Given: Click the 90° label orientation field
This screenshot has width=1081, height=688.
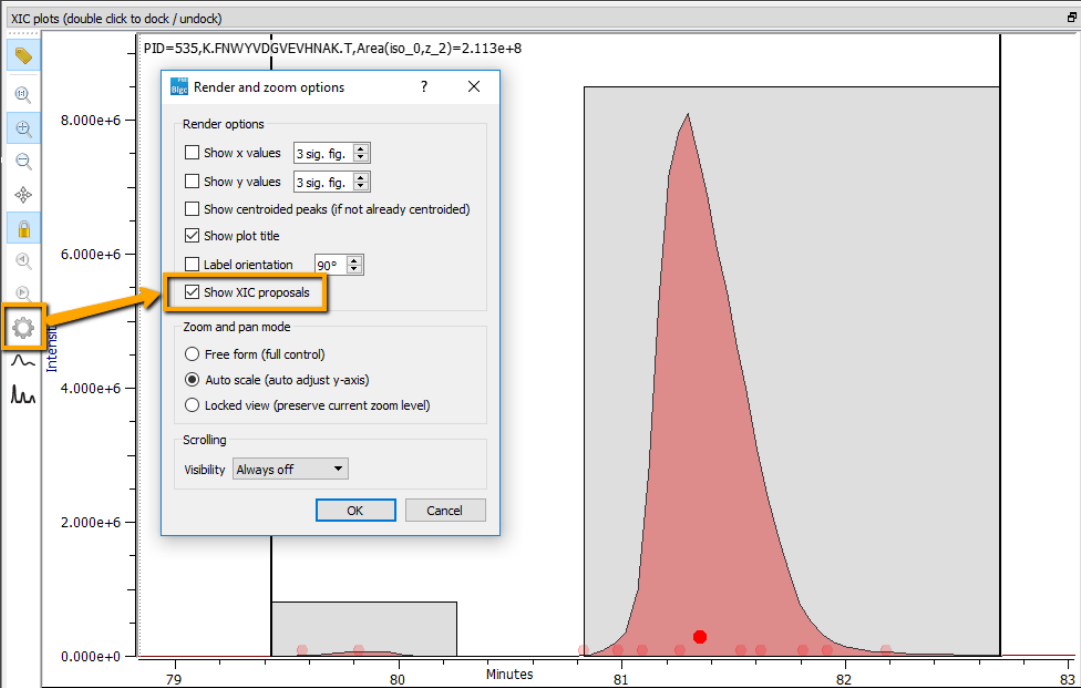Looking at the screenshot, I should click(x=331, y=265).
